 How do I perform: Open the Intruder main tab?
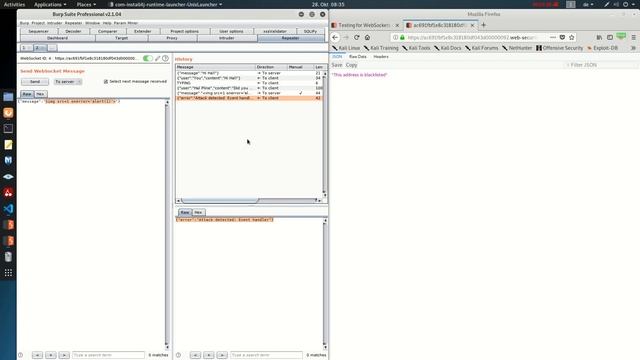pyautogui.click(x=227, y=38)
